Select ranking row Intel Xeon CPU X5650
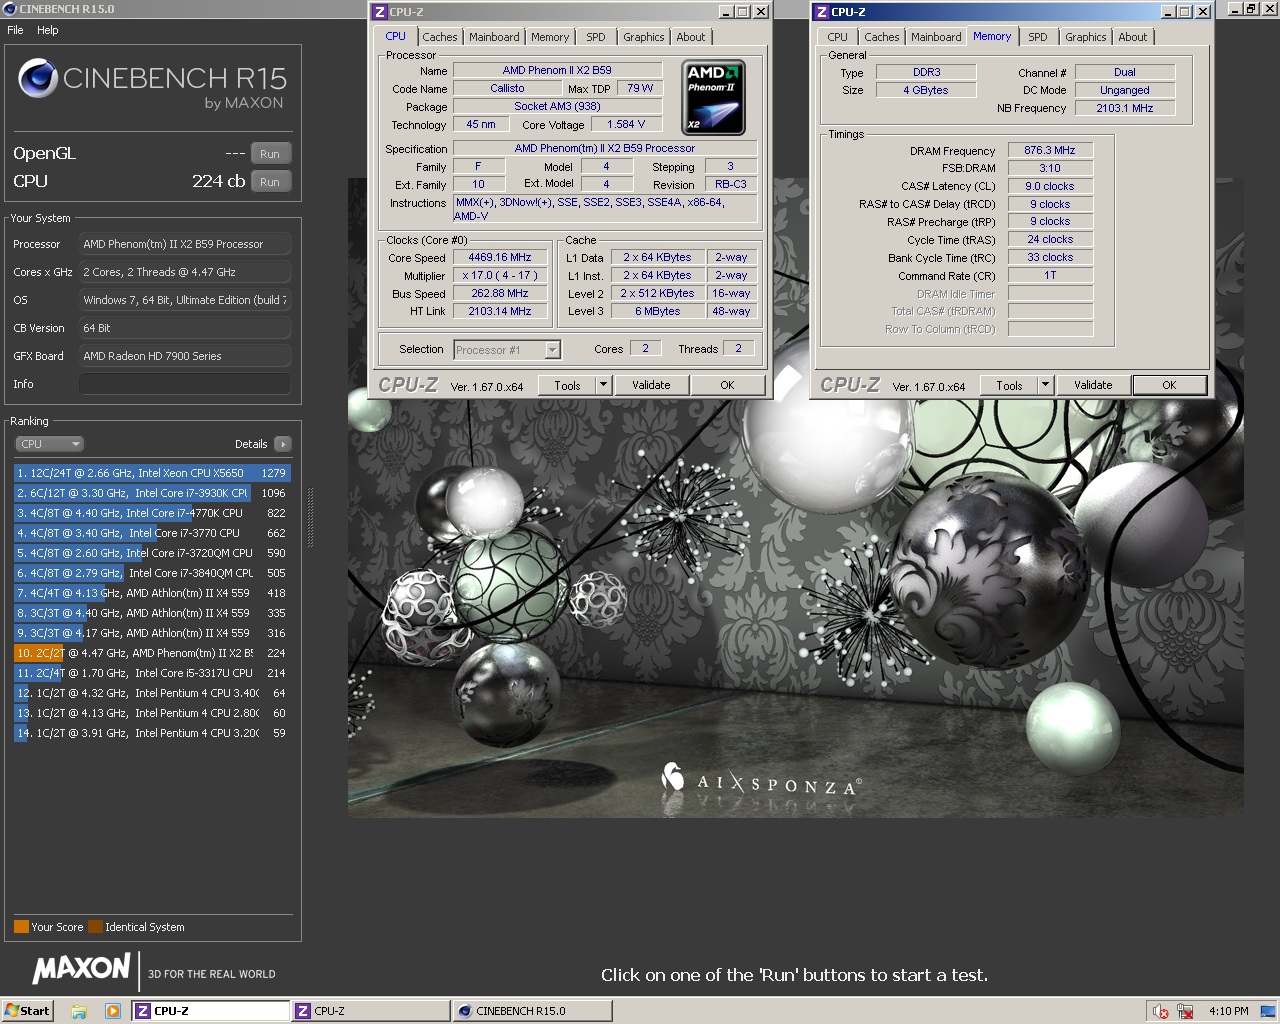The height and width of the screenshot is (1024, 1280). (x=152, y=473)
